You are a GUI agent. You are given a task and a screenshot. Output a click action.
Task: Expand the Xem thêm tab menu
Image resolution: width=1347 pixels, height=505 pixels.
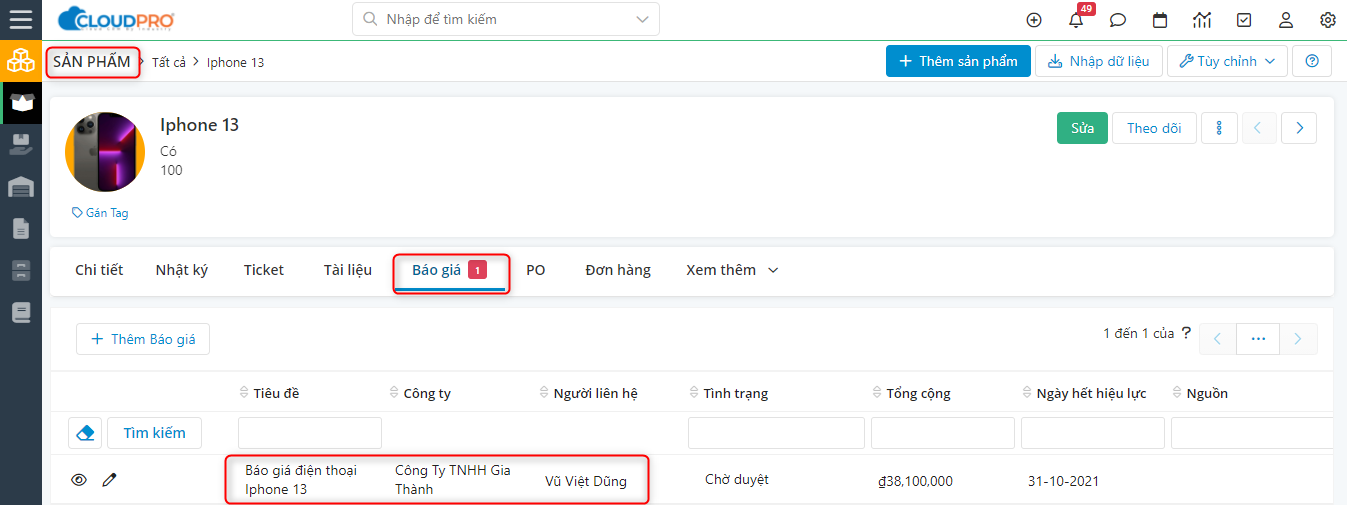tap(731, 270)
